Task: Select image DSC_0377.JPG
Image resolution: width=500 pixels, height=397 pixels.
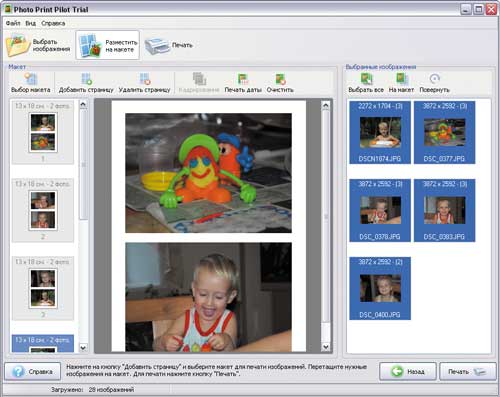Action: click(x=444, y=132)
